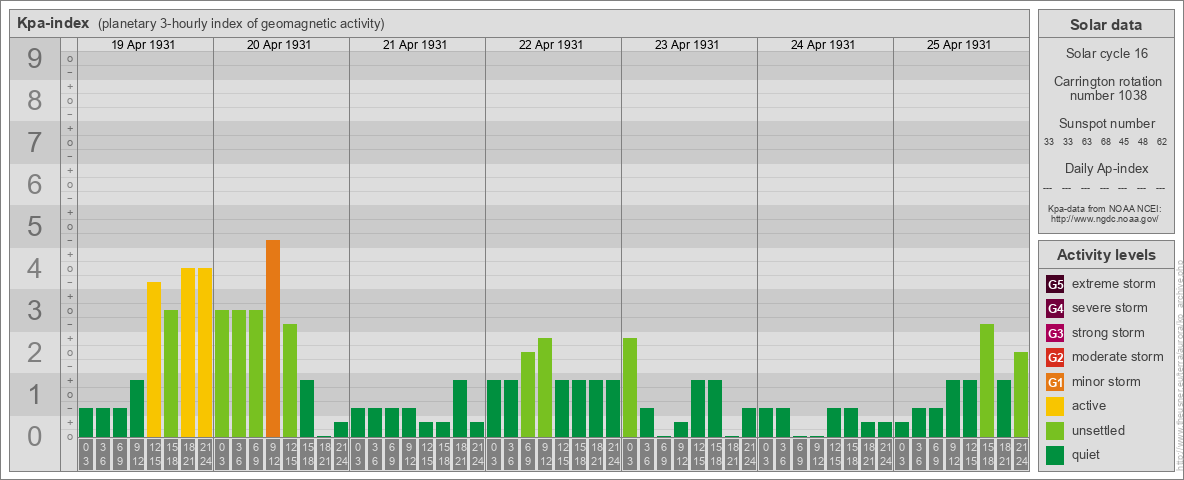1184x480 pixels.
Task: Click the green 18-21 bar on 21 Apr
Action: [x=460, y=409]
